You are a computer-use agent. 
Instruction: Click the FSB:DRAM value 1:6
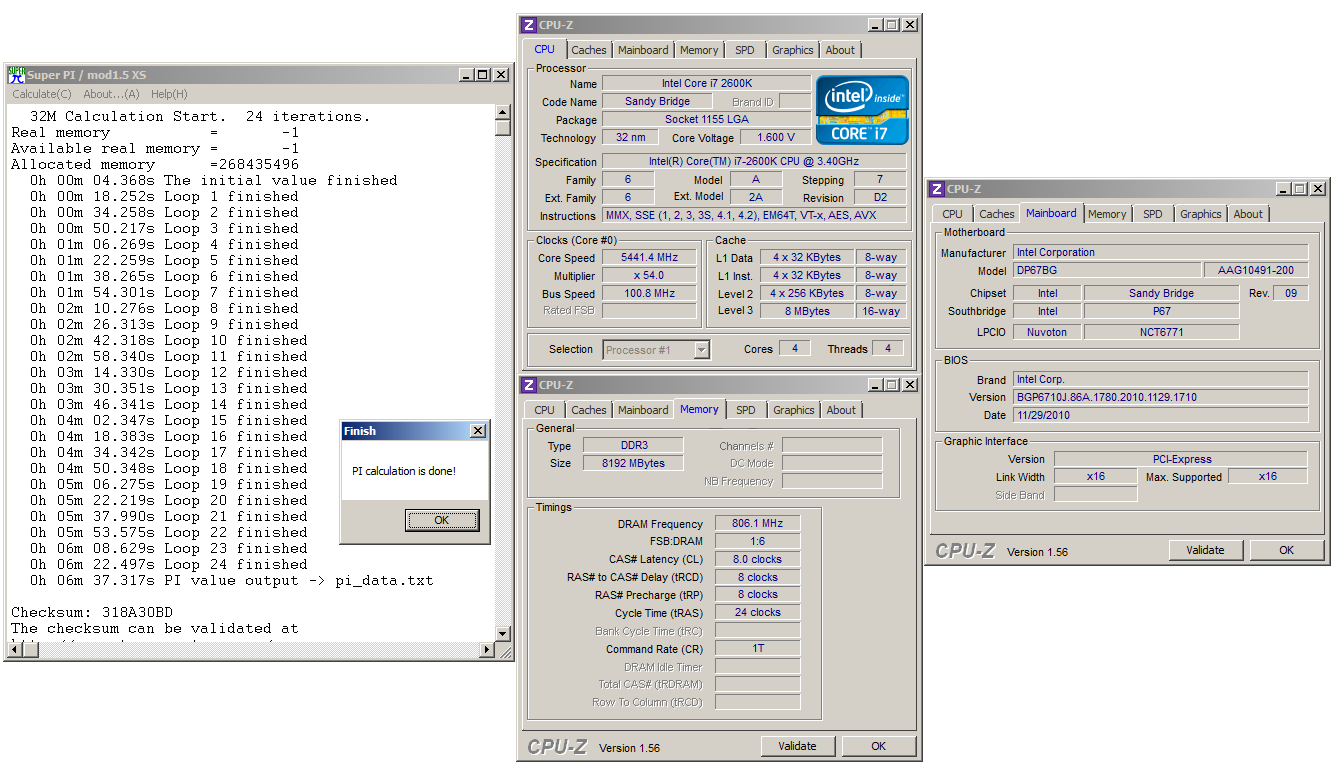click(757, 542)
